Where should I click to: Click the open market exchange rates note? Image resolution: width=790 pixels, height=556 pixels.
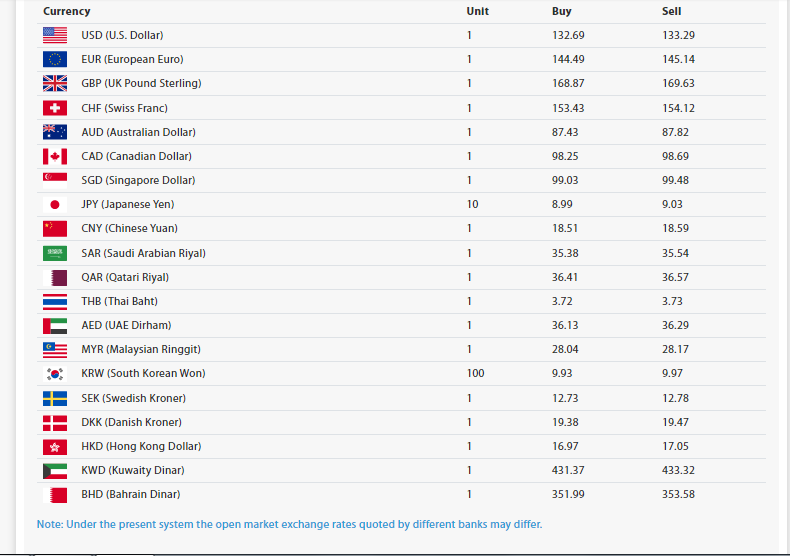pyautogui.click(x=289, y=524)
